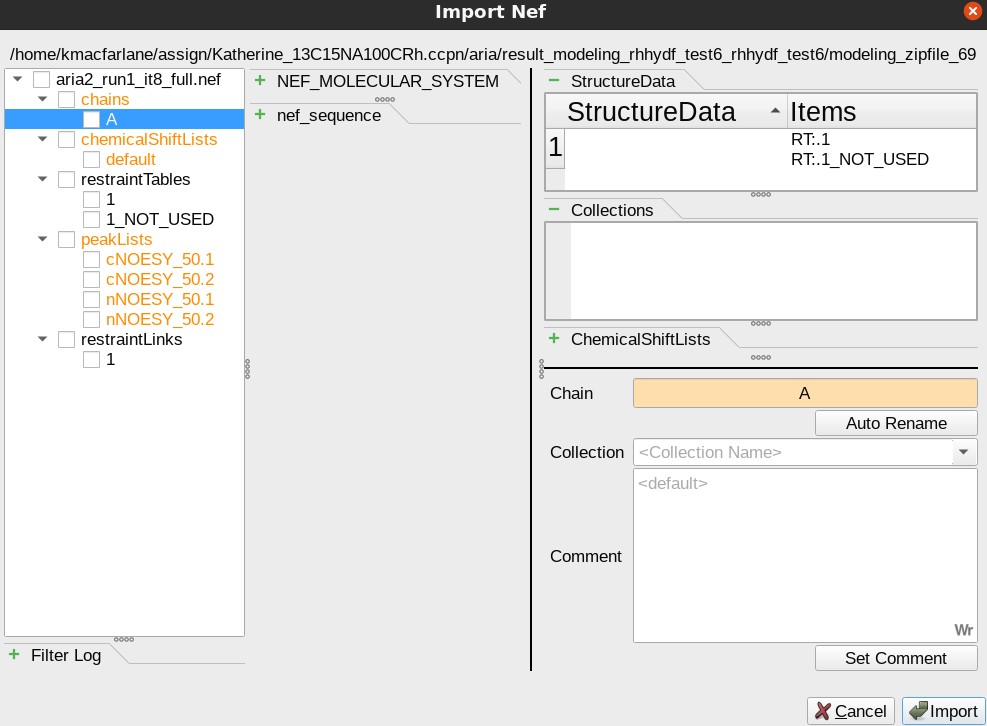Check the nNOESY_50.2 peak list
This screenshot has width=987, height=726.
(x=92, y=319)
